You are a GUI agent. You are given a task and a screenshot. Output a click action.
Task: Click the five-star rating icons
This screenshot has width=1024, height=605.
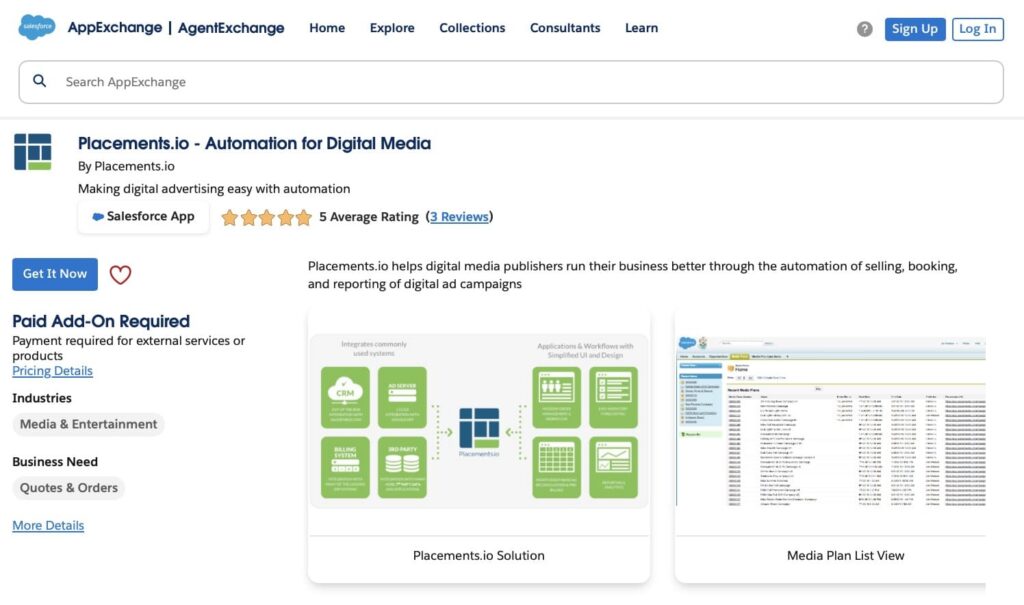pos(266,217)
